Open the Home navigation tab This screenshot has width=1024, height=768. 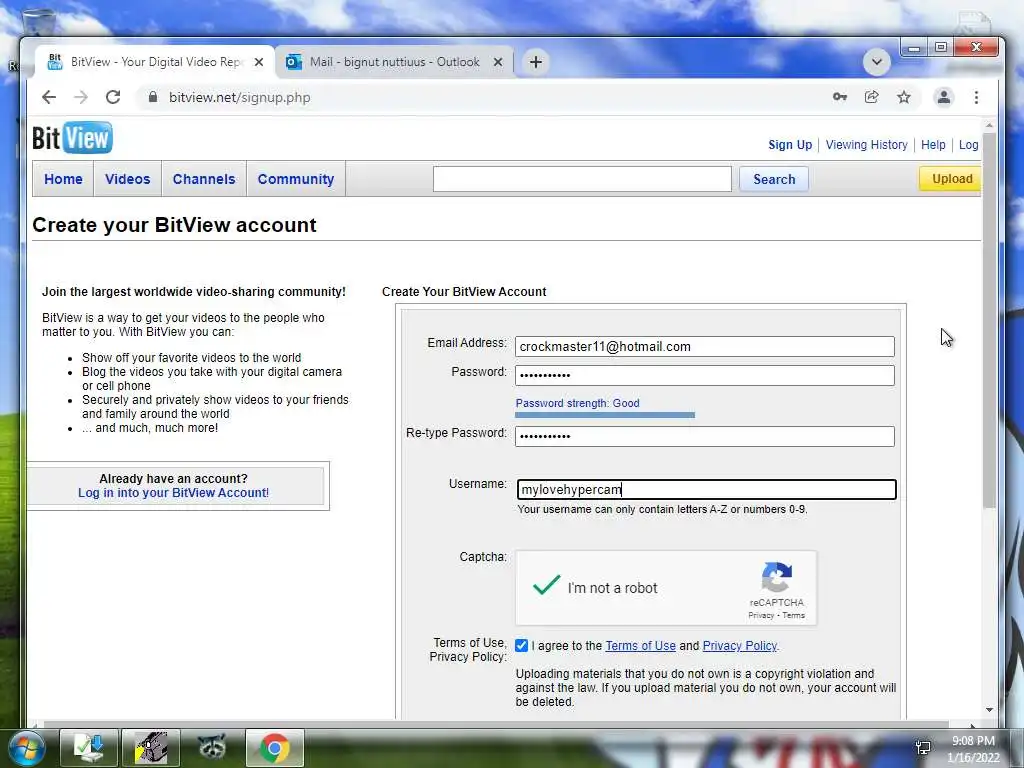tap(63, 179)
